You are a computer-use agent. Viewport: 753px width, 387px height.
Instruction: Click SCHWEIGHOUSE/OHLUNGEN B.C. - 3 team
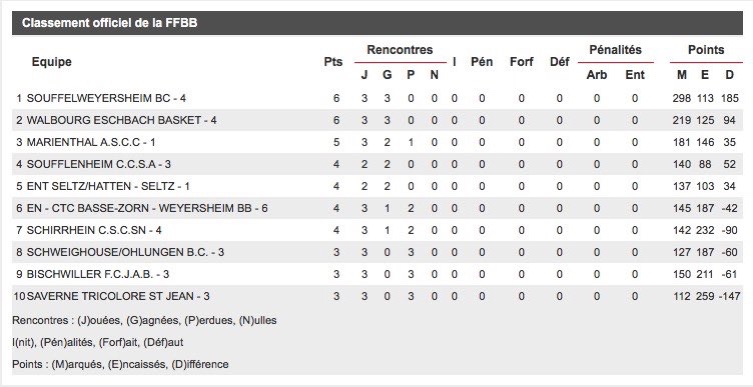125,252
